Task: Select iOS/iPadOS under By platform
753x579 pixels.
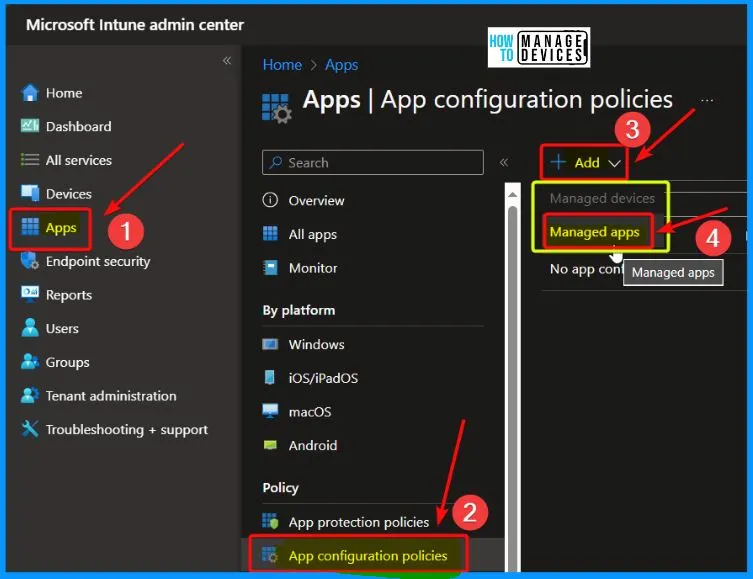Action: 323,378
